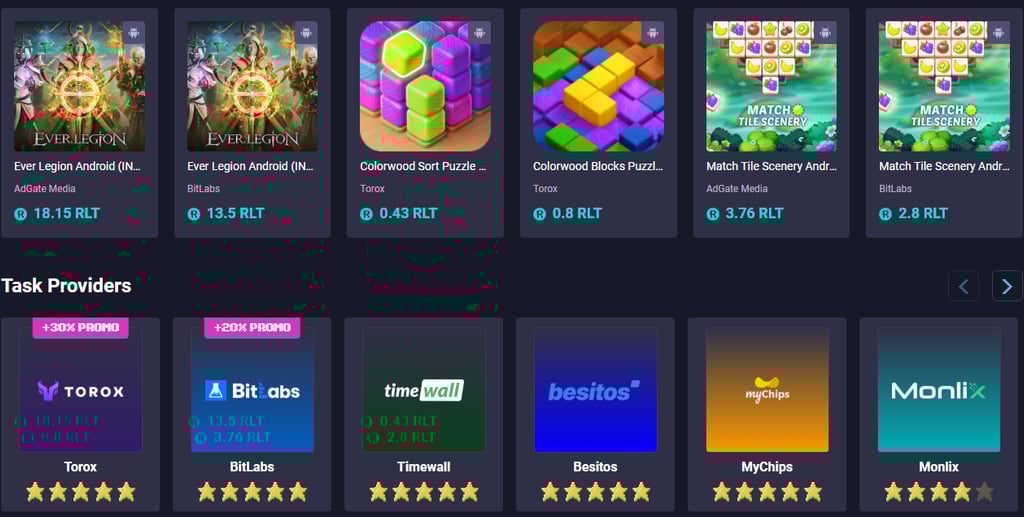Open the MyChips provider logo tile
This screenshot has height=517, width=1024.
767,390
